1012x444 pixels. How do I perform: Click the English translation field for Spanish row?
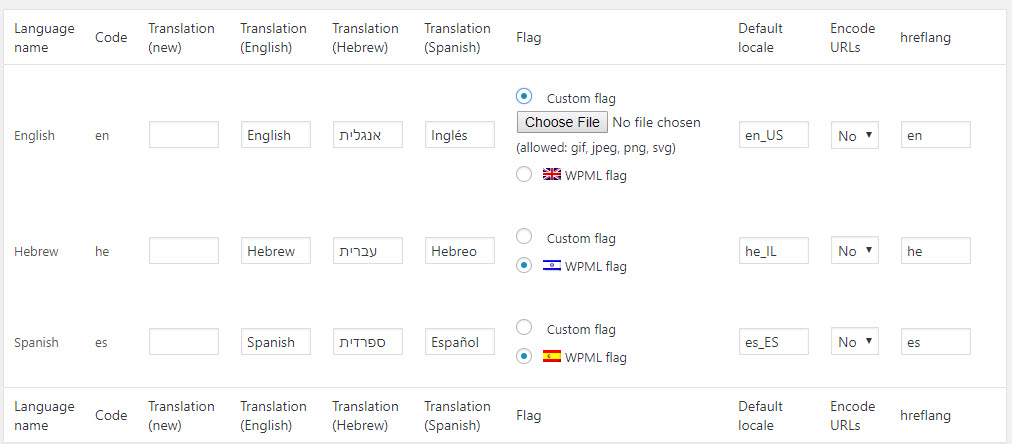coord(276,342)
